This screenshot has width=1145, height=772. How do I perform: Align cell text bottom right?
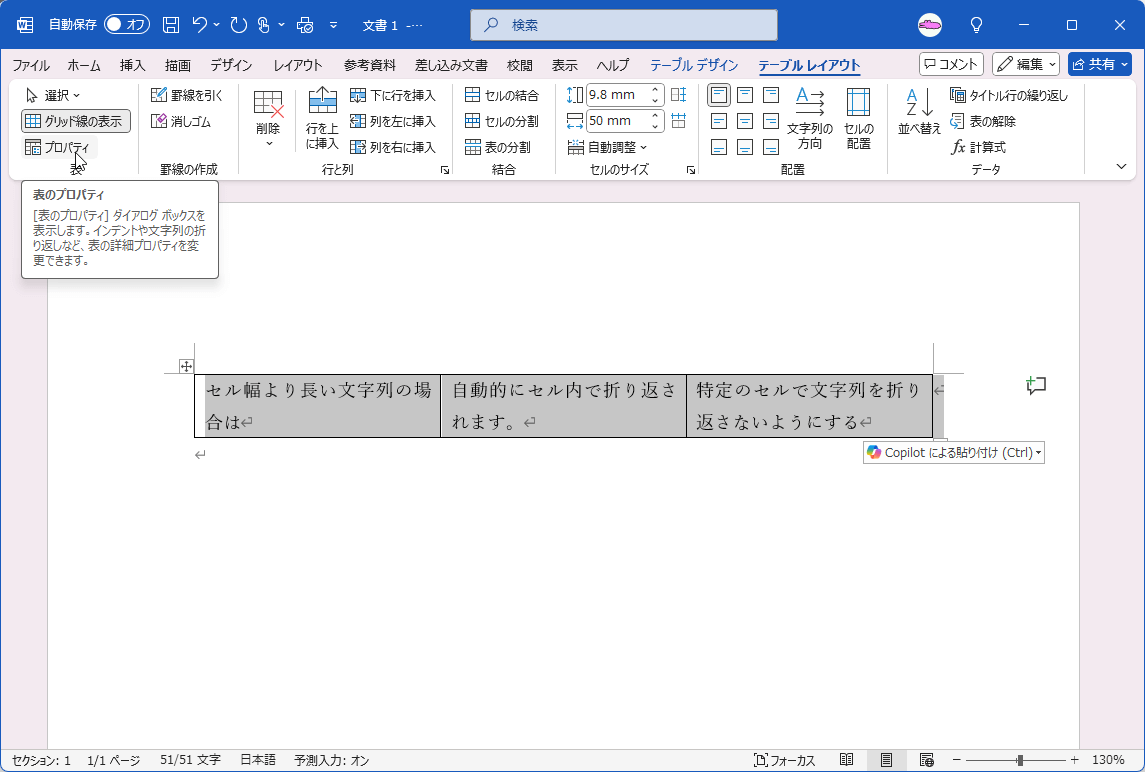click(x=770, y=147)
